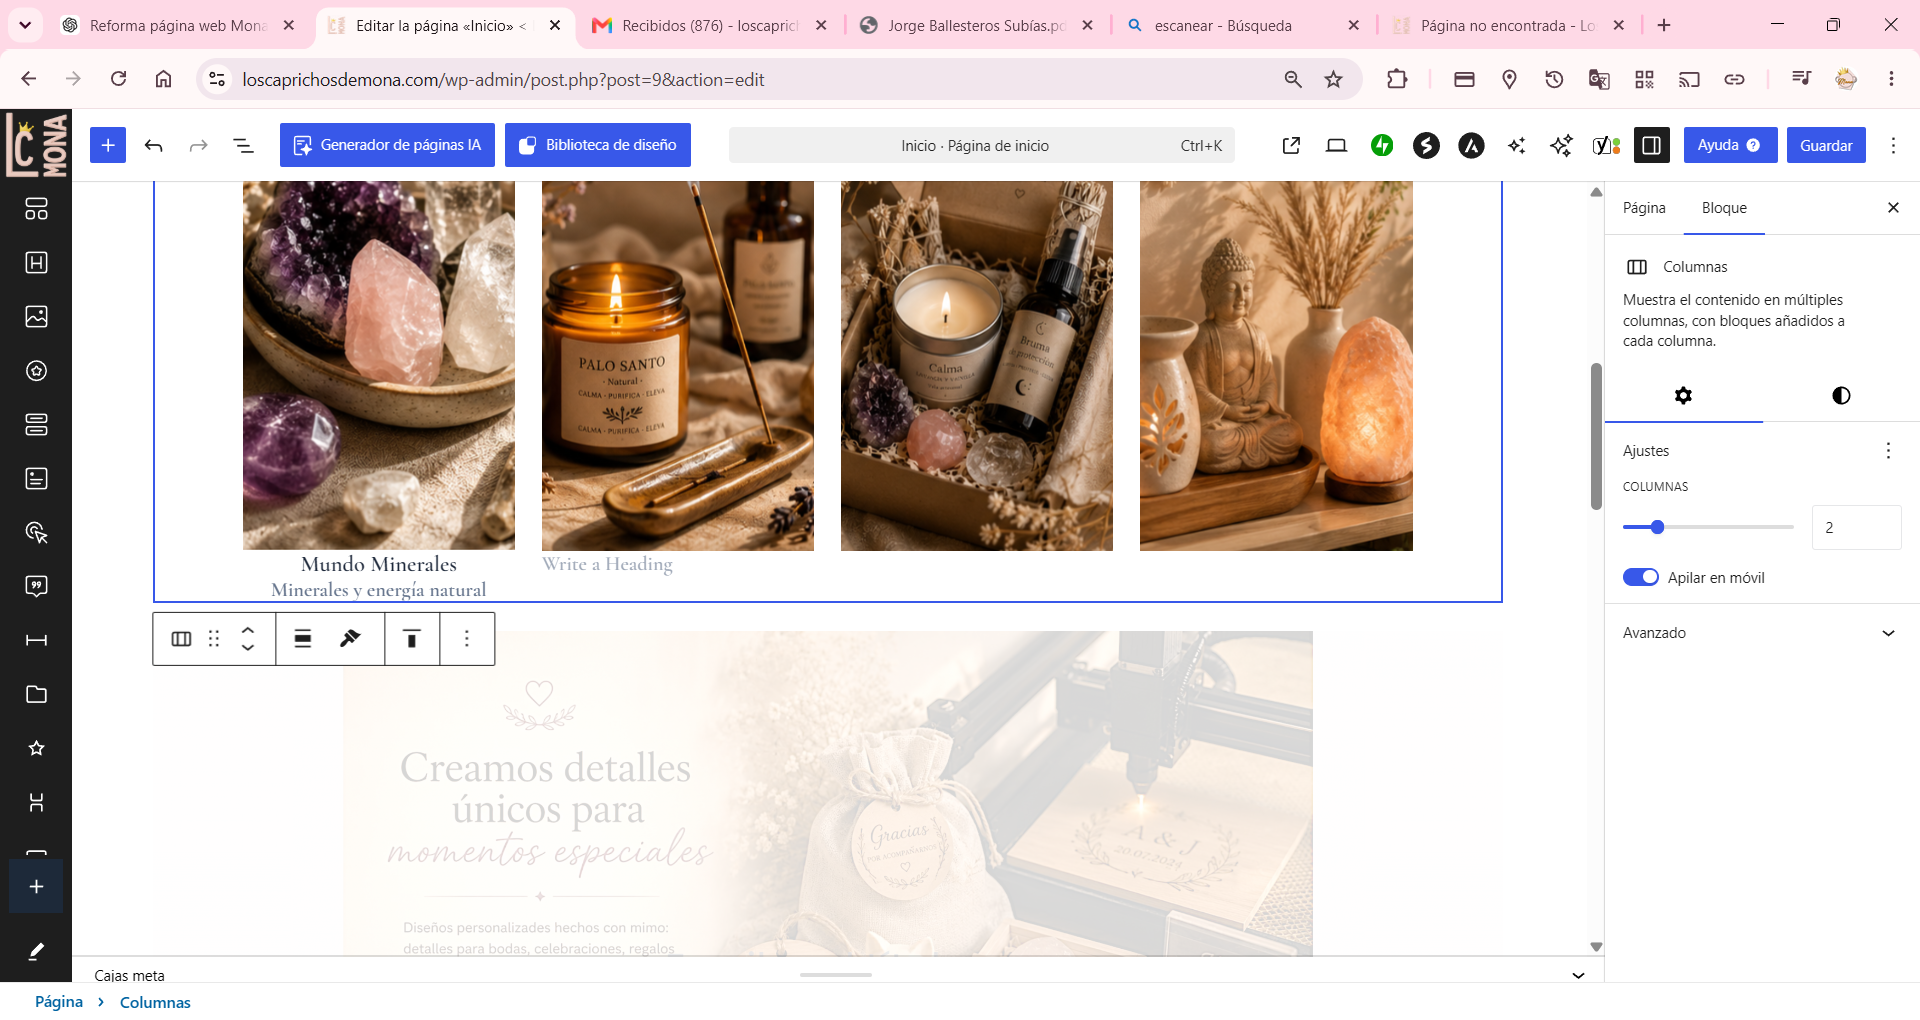Switch to block styles tab
1920x1020 pixels.
pyautogui.click(x=1841, y=396)
